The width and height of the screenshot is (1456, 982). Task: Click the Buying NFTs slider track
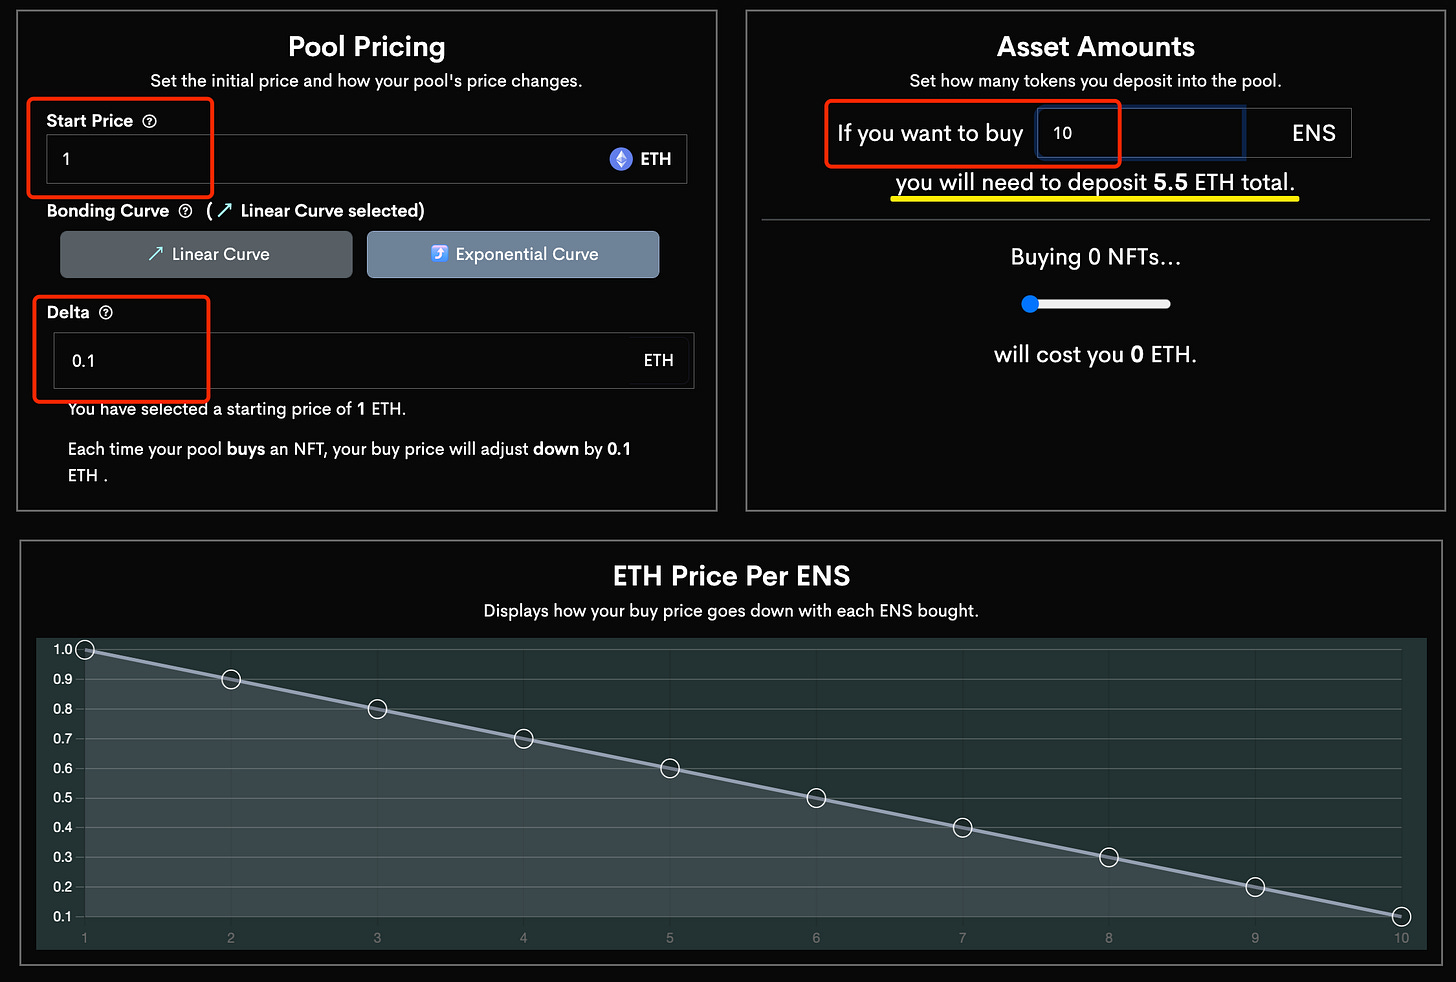coord(1096,304)
